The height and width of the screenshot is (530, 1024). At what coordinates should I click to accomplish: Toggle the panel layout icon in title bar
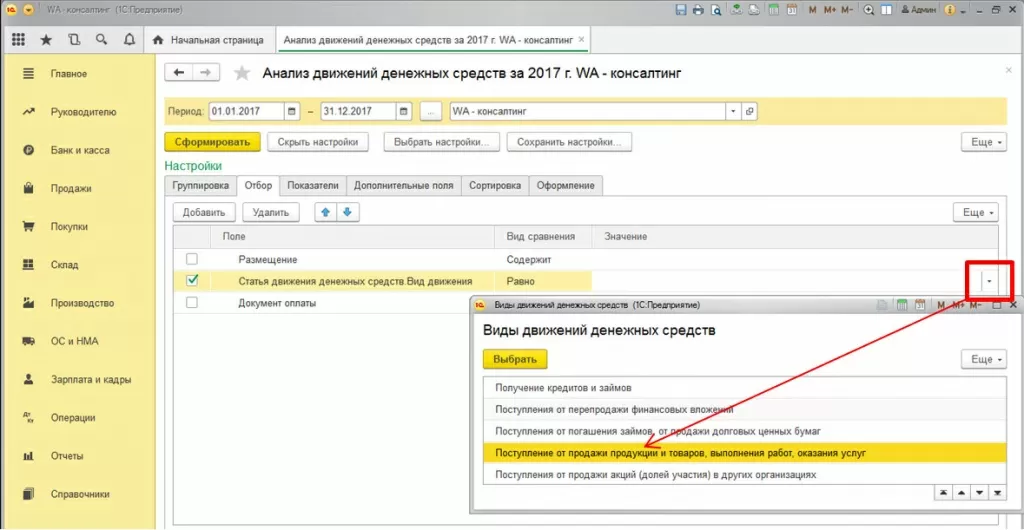(x=886, y=10)
